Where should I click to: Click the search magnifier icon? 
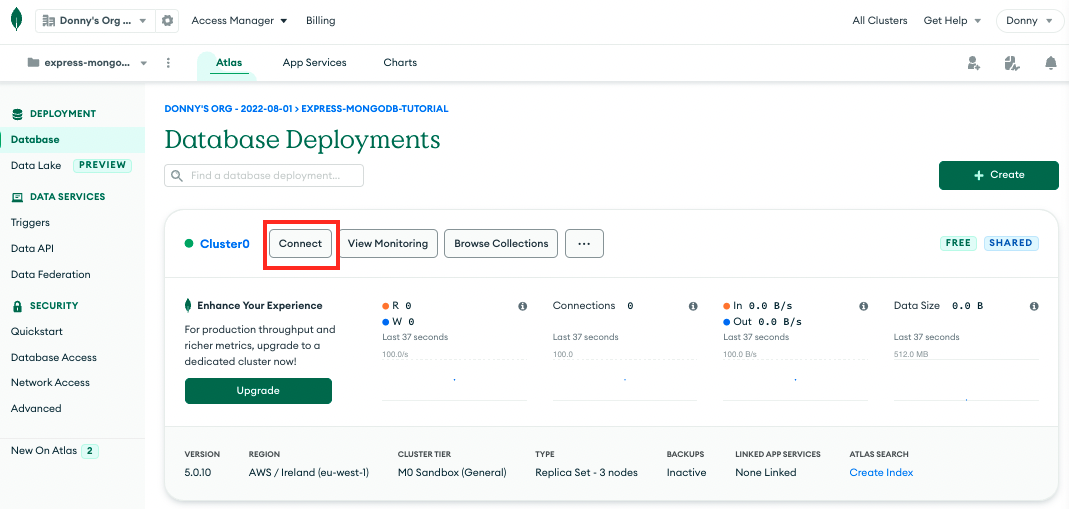click(x=177, y=176)
